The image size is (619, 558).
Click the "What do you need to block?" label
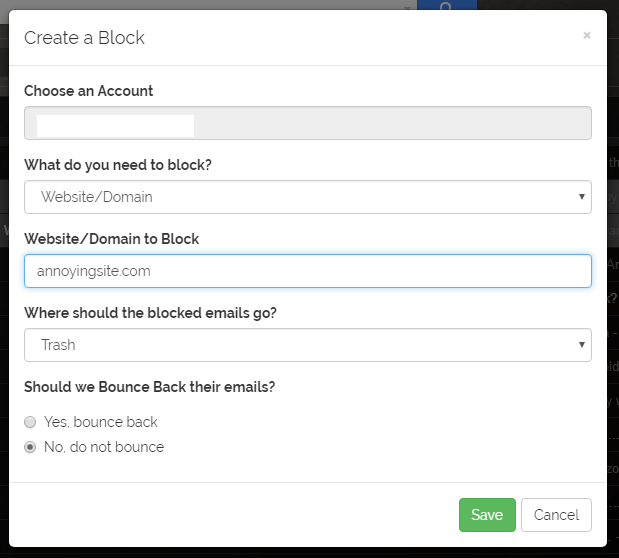tap(118, 165)
